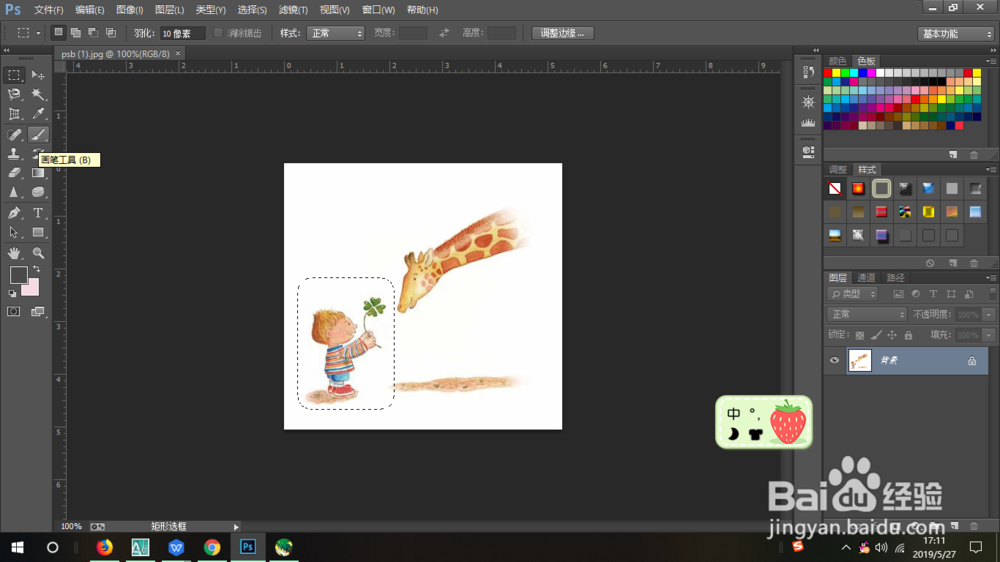Select the Gradient tool

coord(38,173)
